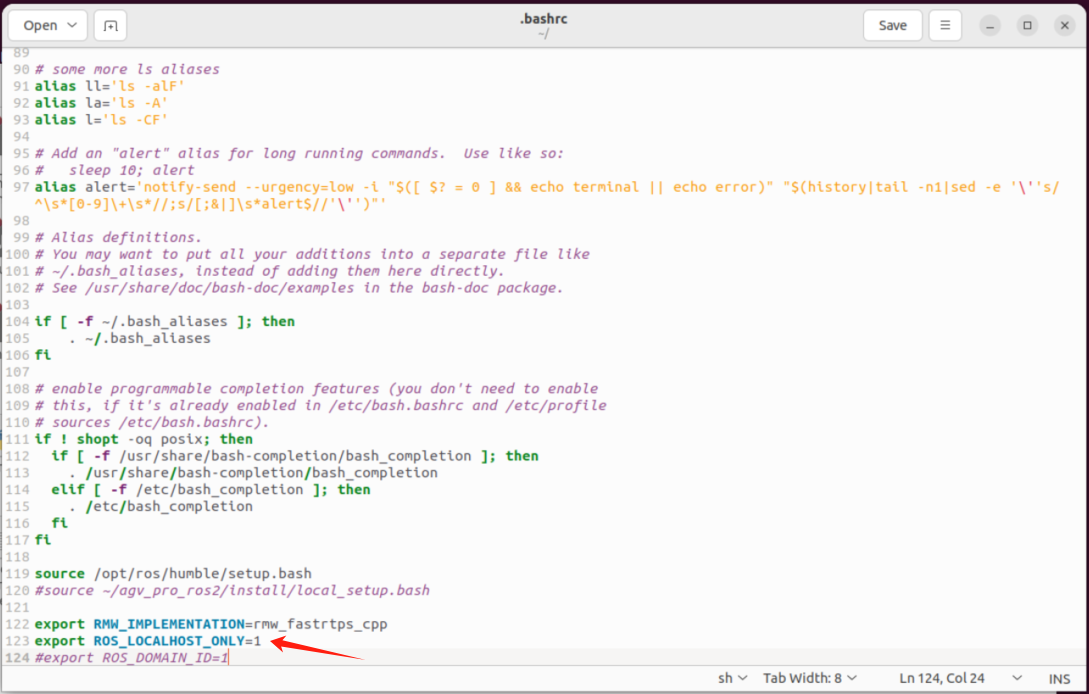Change Tab Width: 8 setting
Screen dimensions: 1089x694
click(810, 678)
